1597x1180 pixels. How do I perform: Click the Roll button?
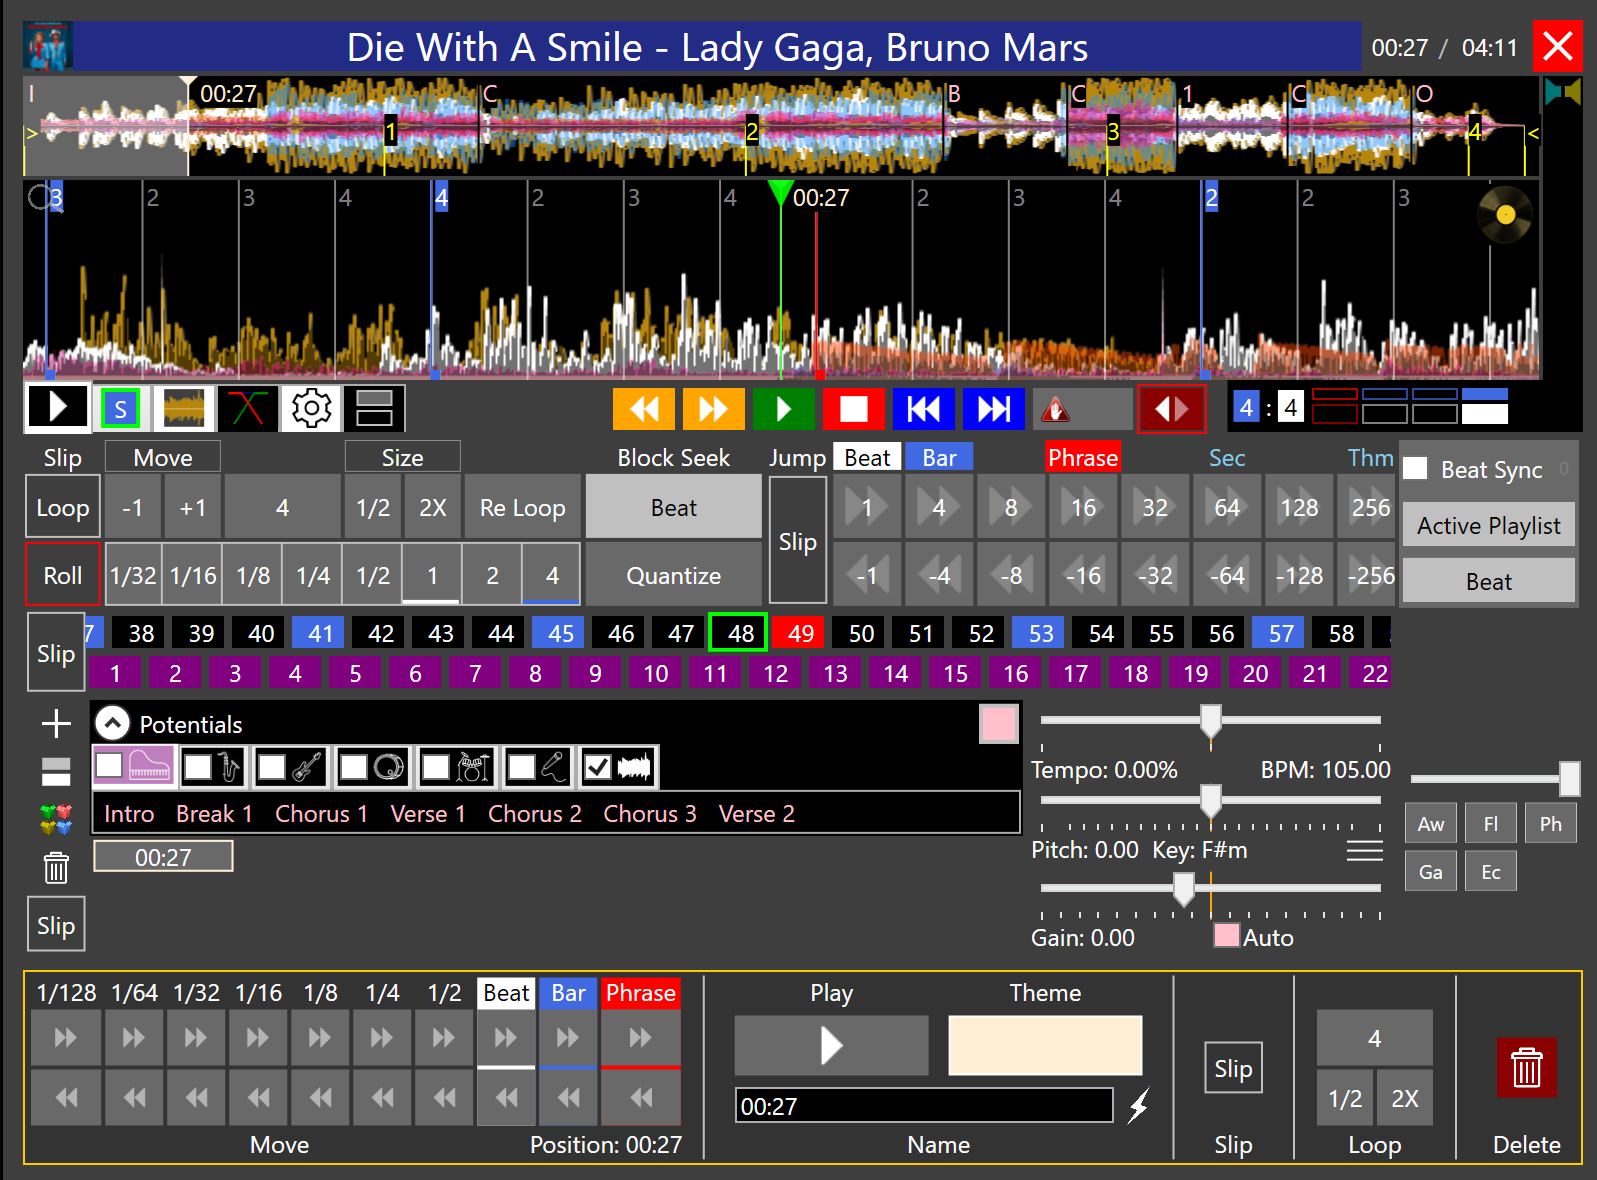pyautogui.click(x=63, y=575)
